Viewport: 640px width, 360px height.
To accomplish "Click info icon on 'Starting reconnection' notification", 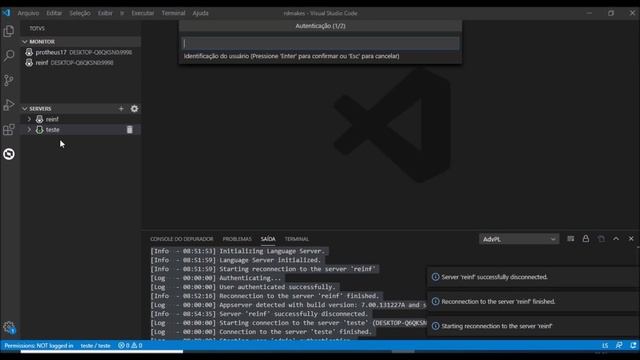I will coord(436,326).
